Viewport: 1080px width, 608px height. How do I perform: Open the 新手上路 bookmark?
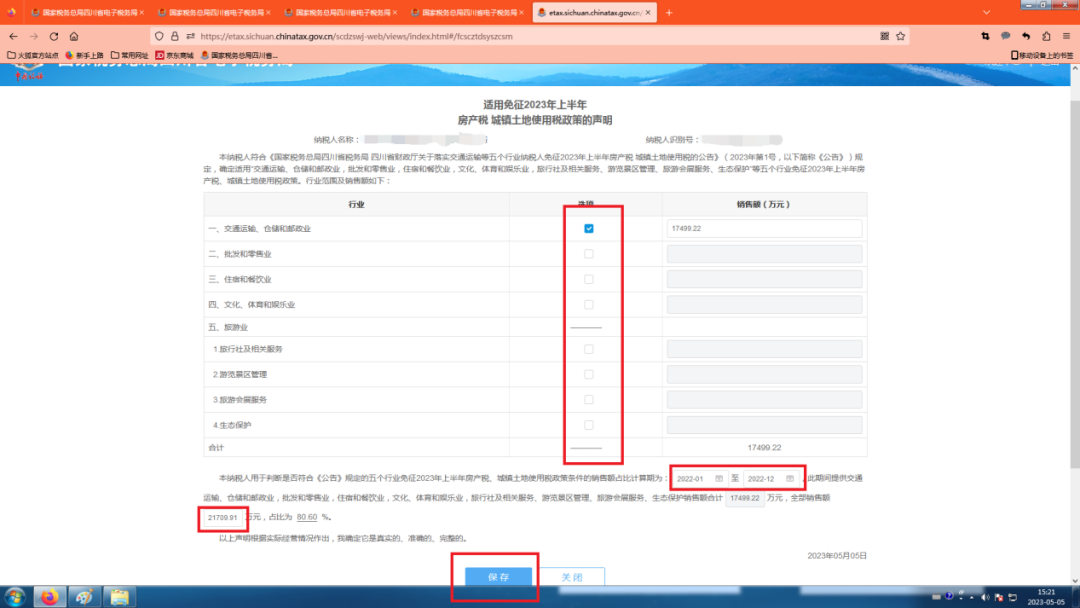(84, 55)
